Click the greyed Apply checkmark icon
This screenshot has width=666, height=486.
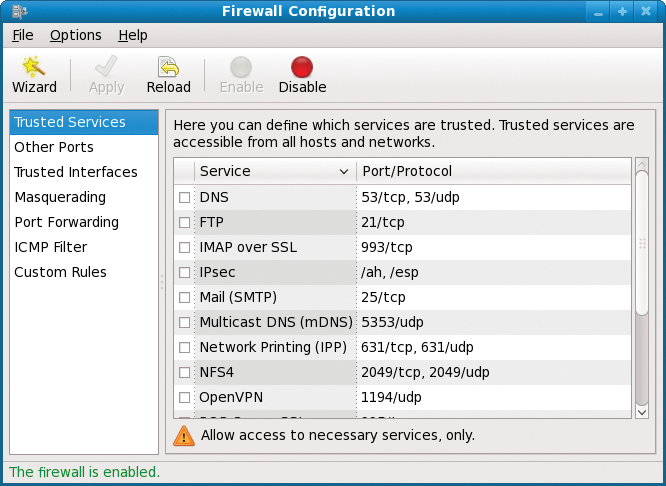tap(106, 66)
